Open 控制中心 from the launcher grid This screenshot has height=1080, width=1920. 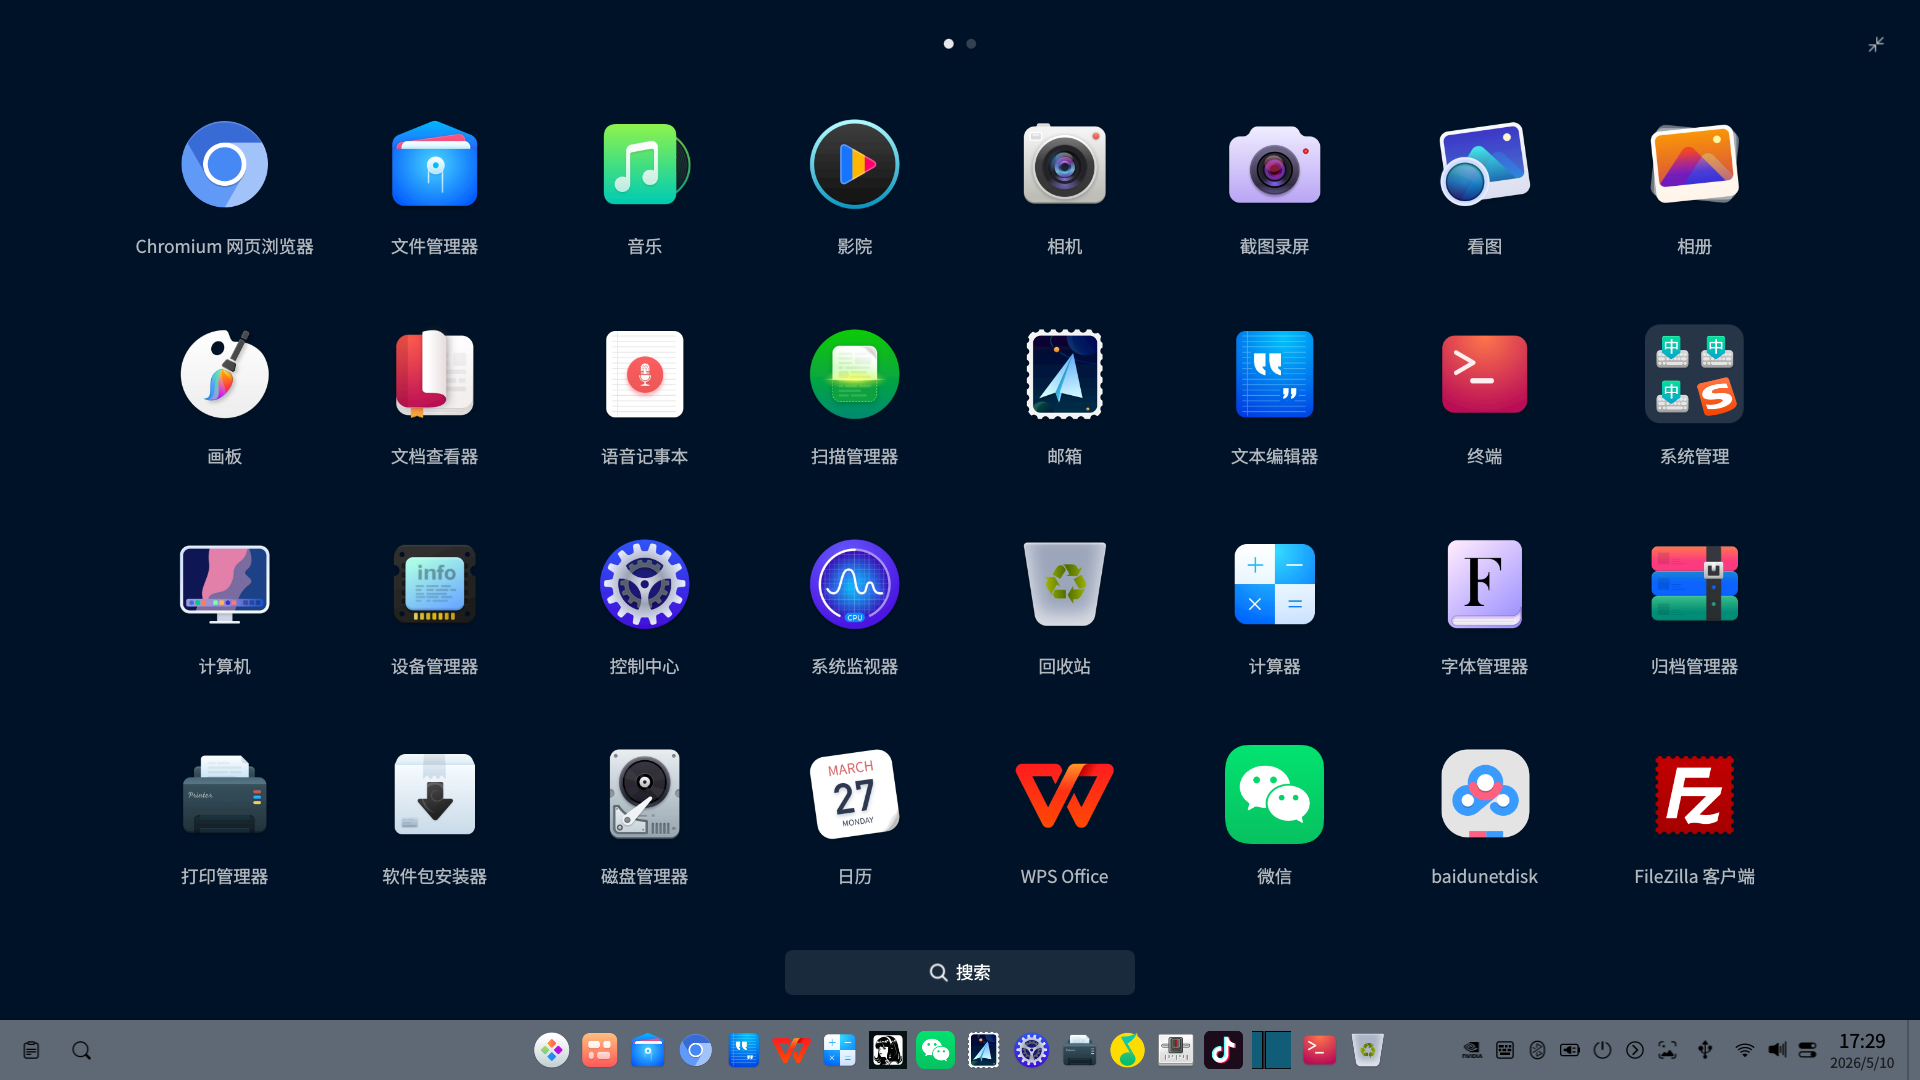(x=644, y=585)
